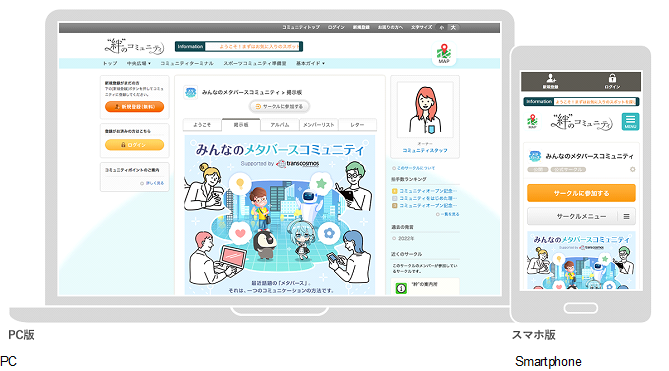669x371 pixels.
Task: Tap the 新規登録 person icon on smartphone header
Action: coord(551,80)
